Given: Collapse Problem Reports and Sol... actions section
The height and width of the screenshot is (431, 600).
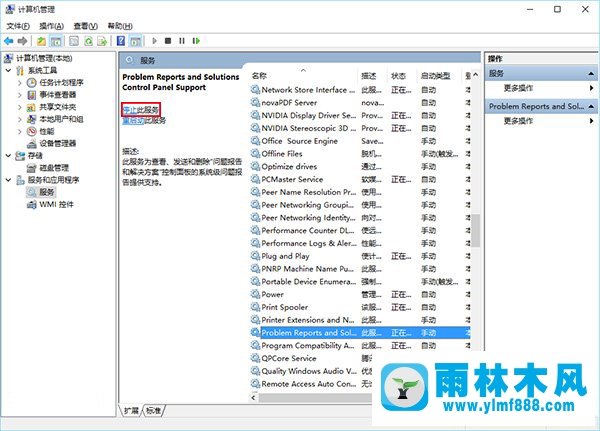Looking at the screenshot, I should click(591, 106).
